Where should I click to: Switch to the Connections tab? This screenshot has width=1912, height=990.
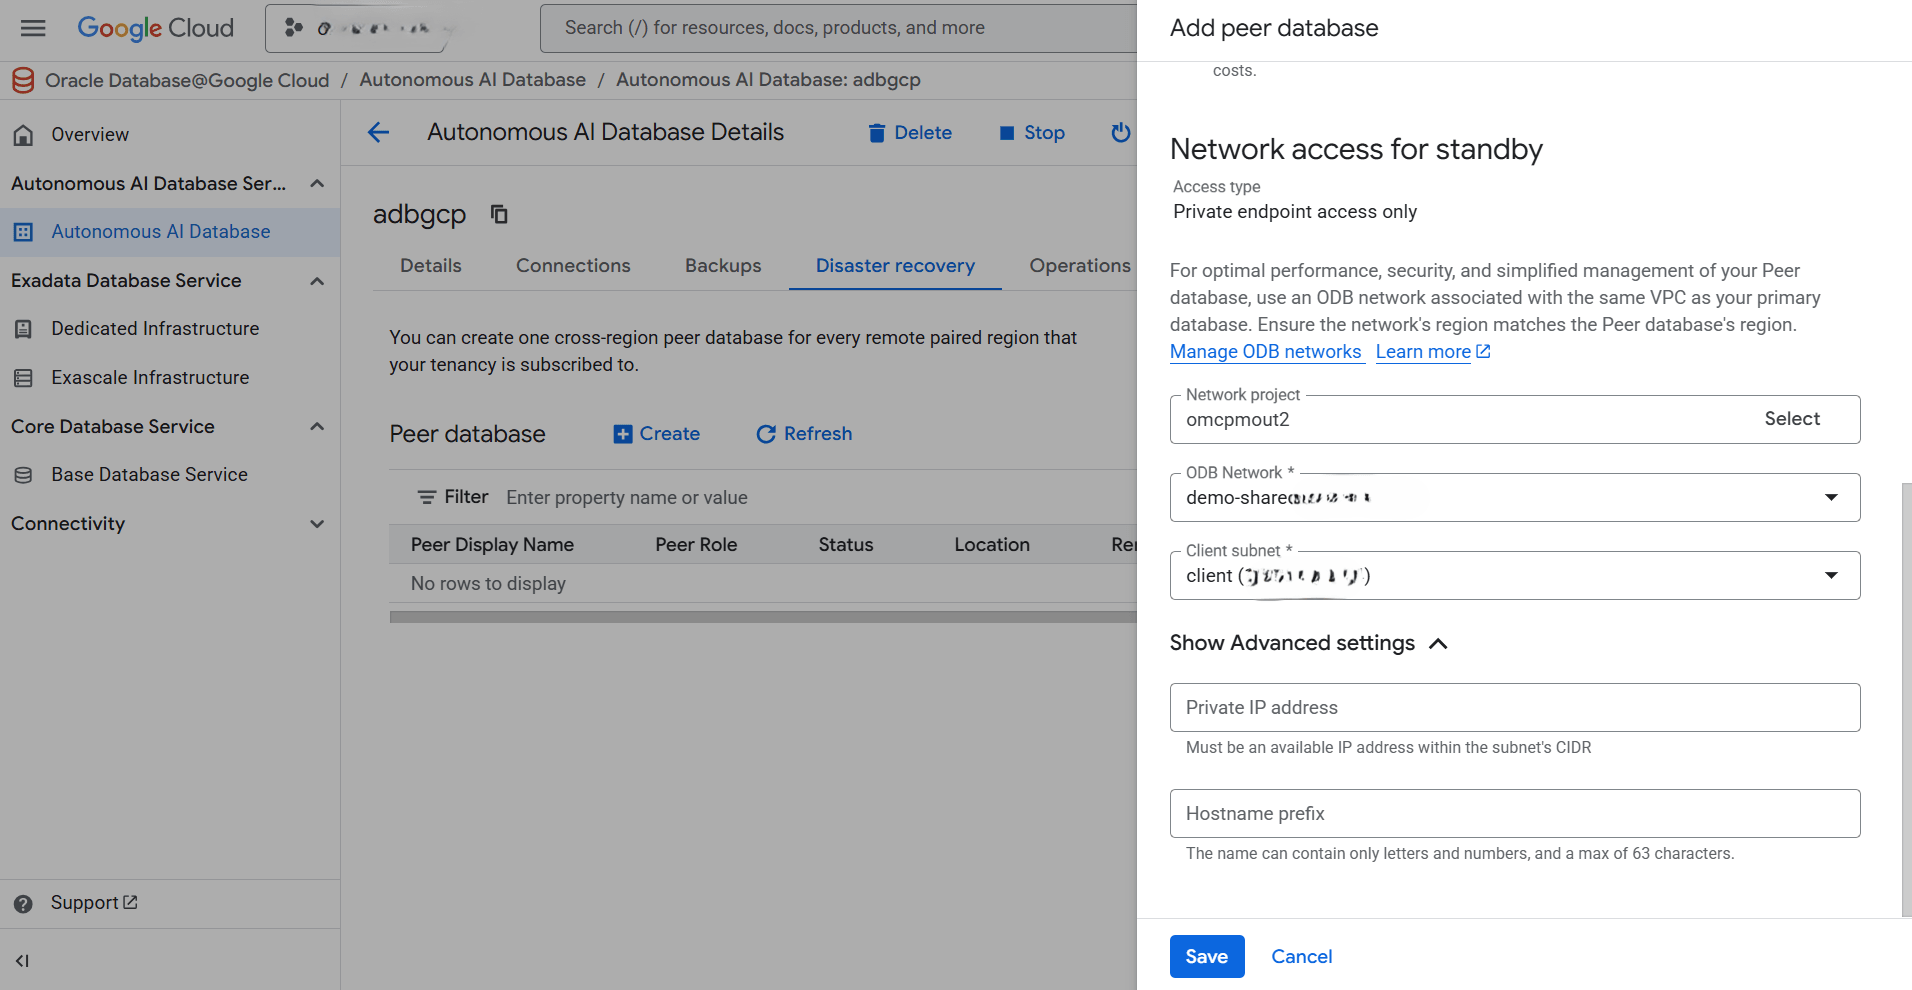(572, 265)
